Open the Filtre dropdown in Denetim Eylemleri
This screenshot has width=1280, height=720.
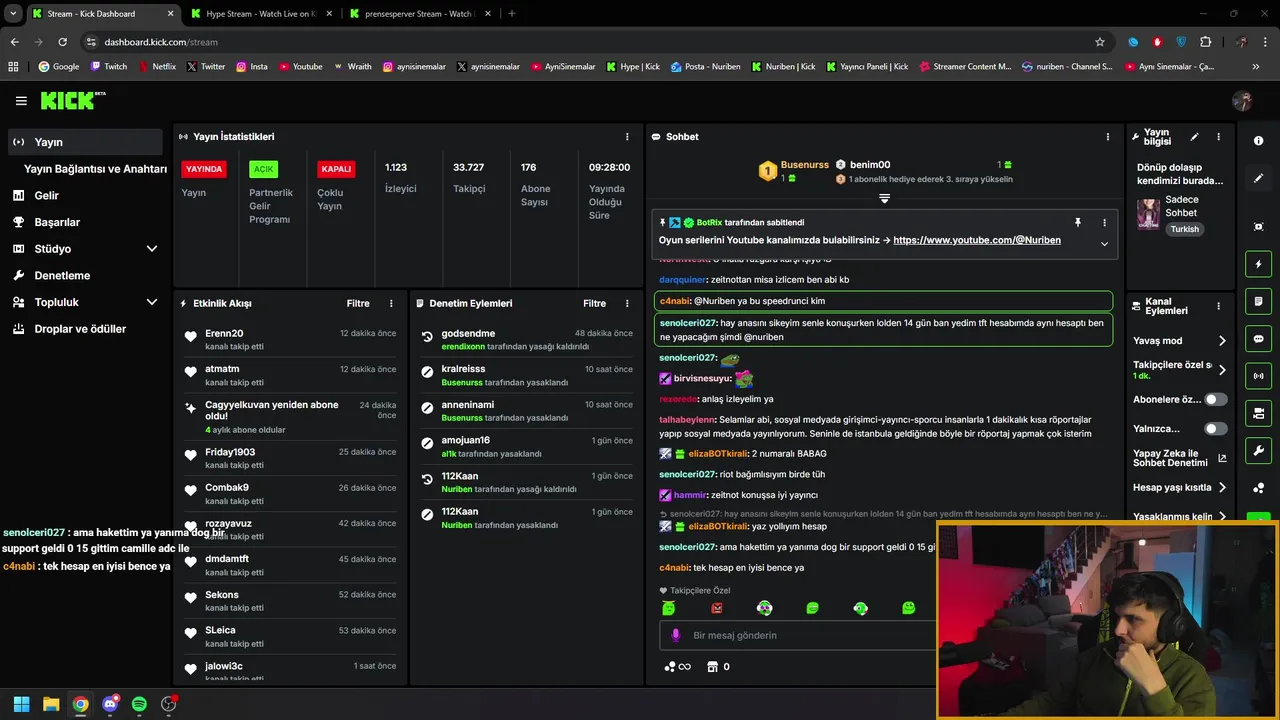click(x=595, y=303)
